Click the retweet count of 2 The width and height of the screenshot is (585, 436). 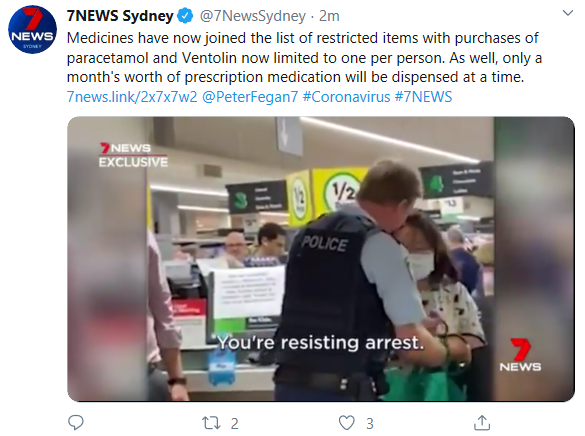point(234,424)
